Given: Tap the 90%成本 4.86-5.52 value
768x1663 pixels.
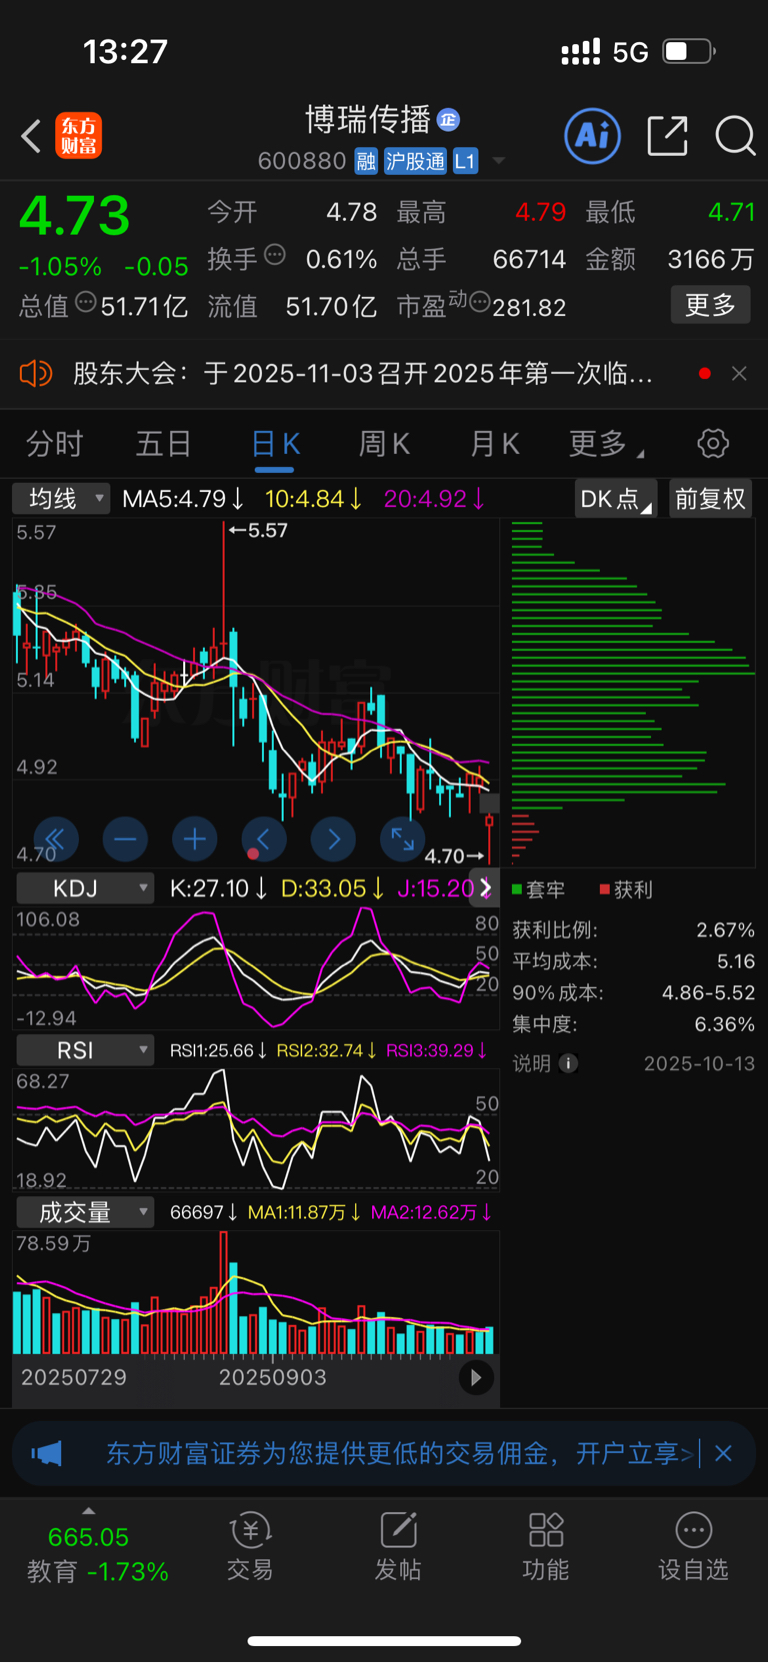Looking at the screenshot, I should 708,993.
